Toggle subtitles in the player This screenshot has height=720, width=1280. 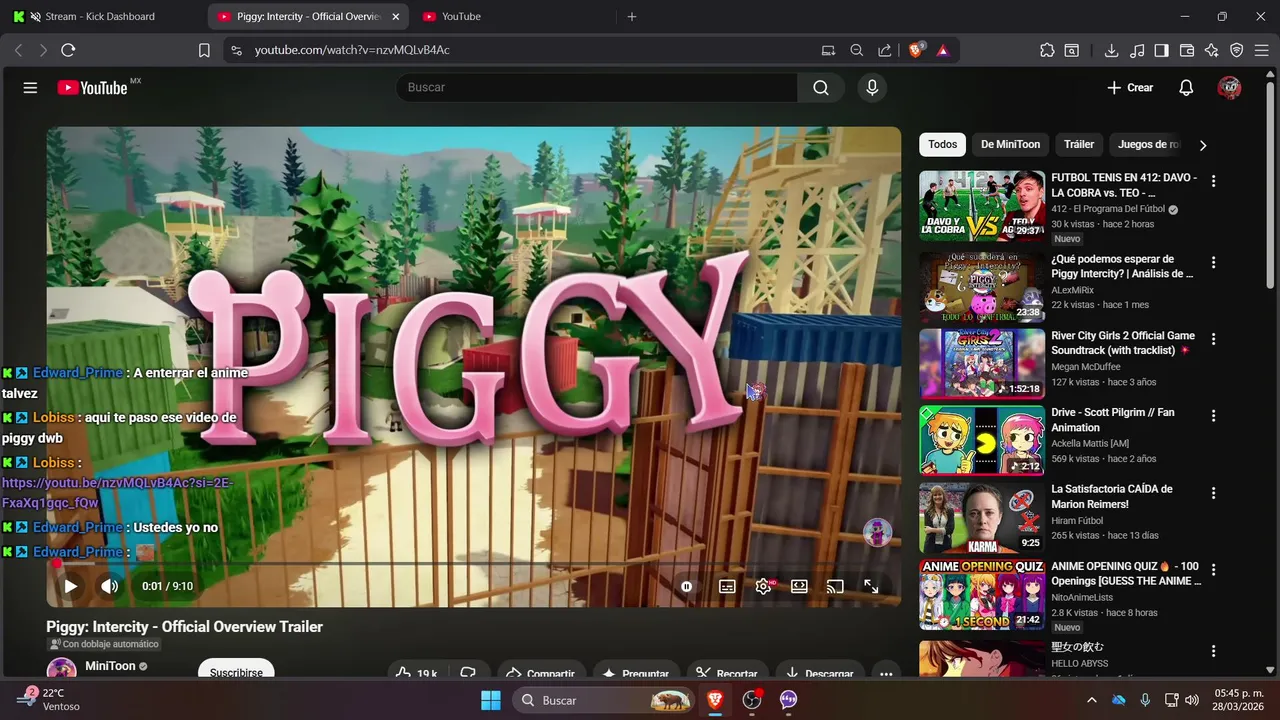coord(727,587)
